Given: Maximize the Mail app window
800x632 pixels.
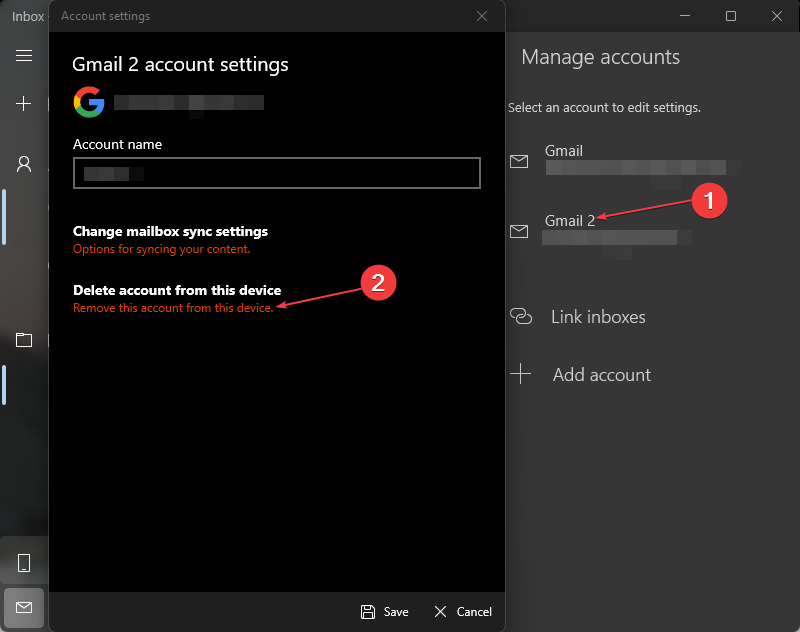Looking at the screenshot, I should point(731,16).
